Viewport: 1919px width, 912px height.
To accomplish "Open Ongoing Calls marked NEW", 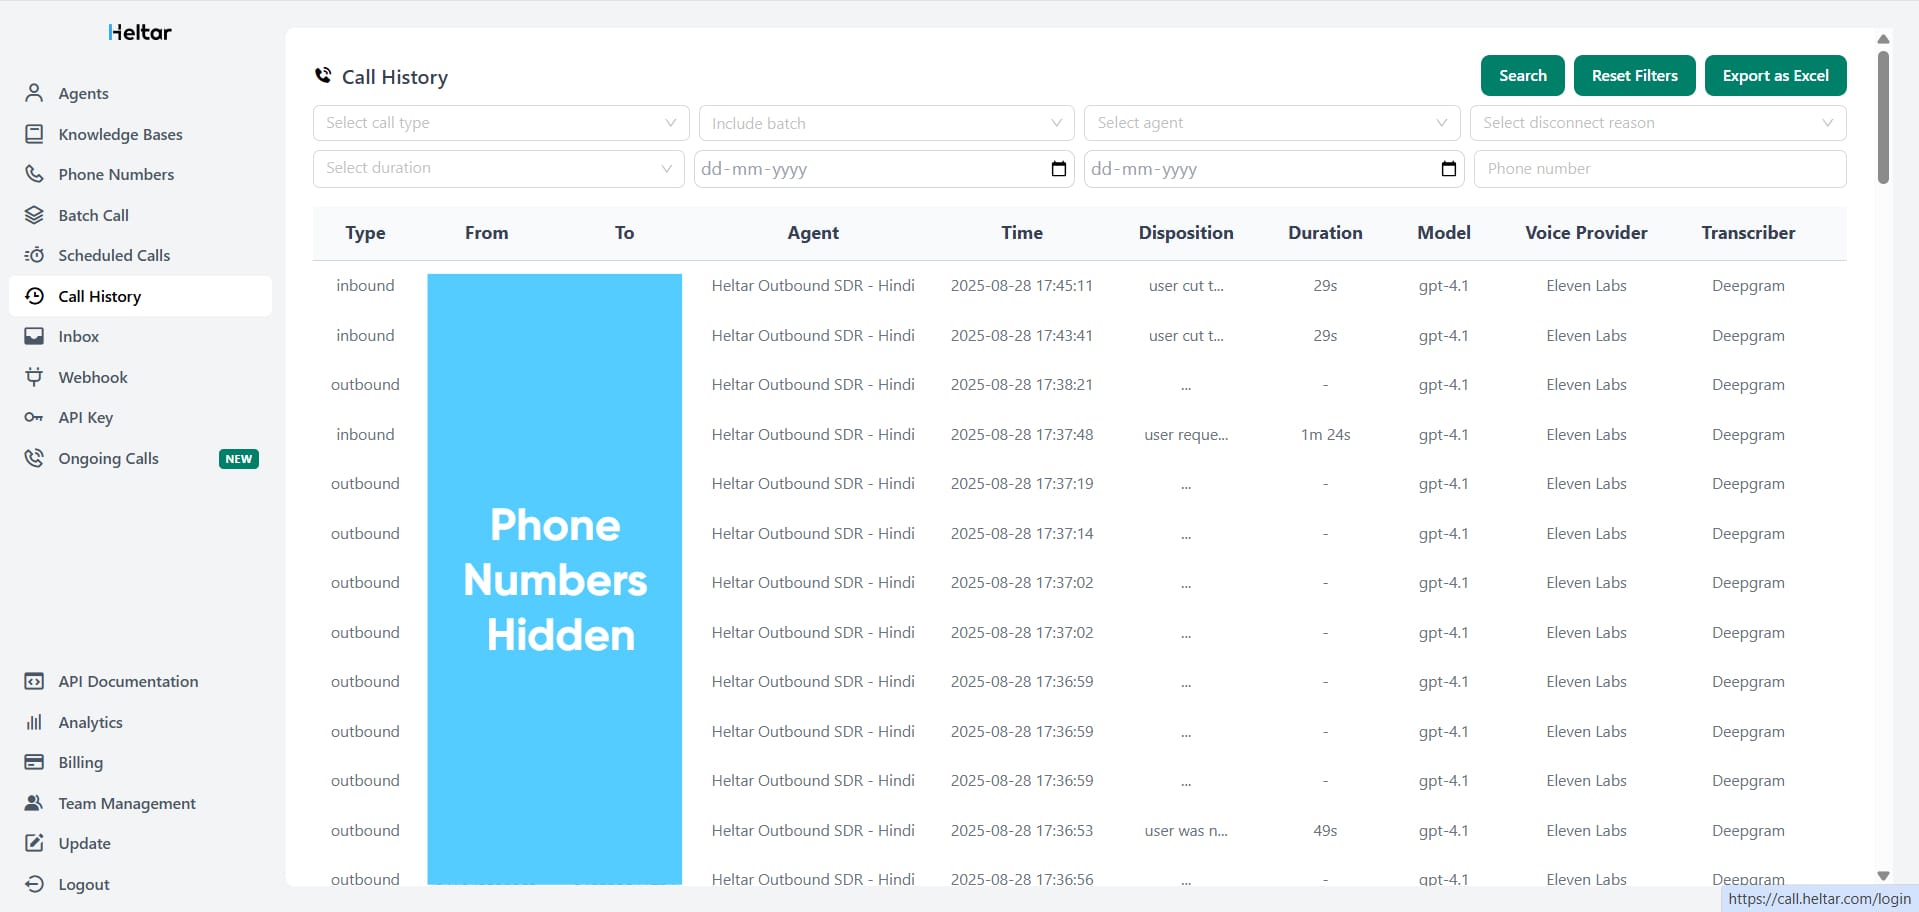I will pos(108,458).
